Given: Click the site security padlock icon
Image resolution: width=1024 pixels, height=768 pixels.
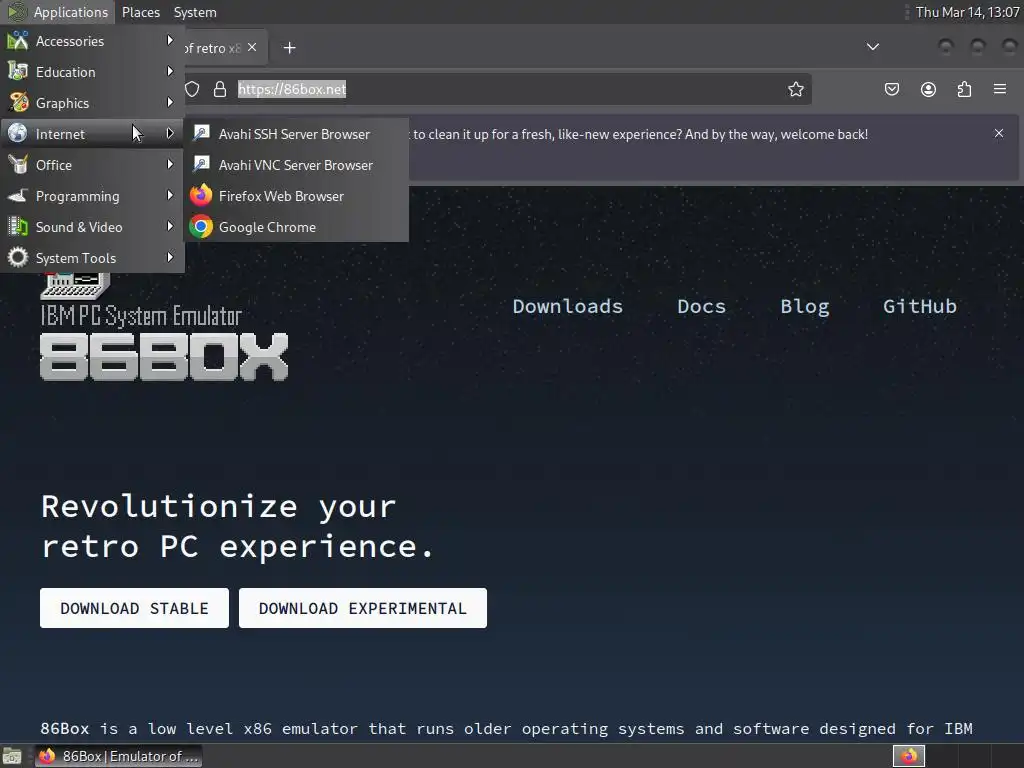Looking at the screenshot, I should 220,89.
